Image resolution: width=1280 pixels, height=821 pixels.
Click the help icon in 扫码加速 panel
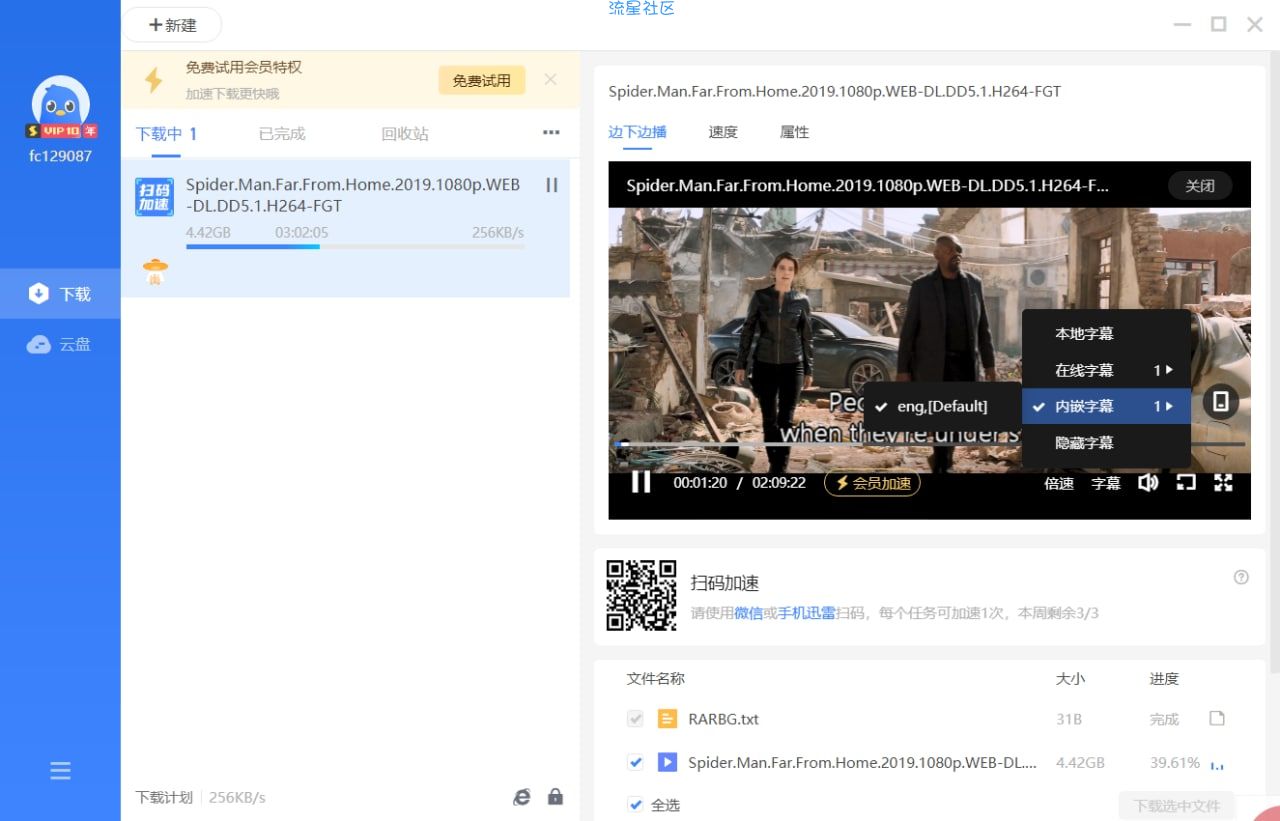pos(1241,577)
